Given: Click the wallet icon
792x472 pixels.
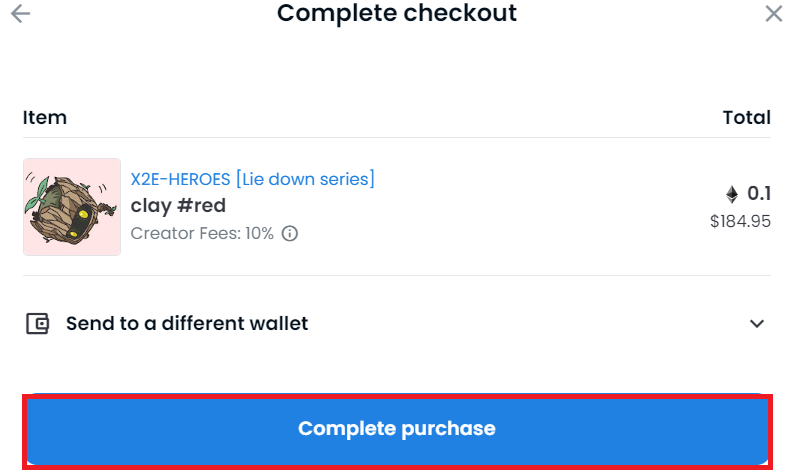Looking at the screenshot, I should tap(37, 323).
